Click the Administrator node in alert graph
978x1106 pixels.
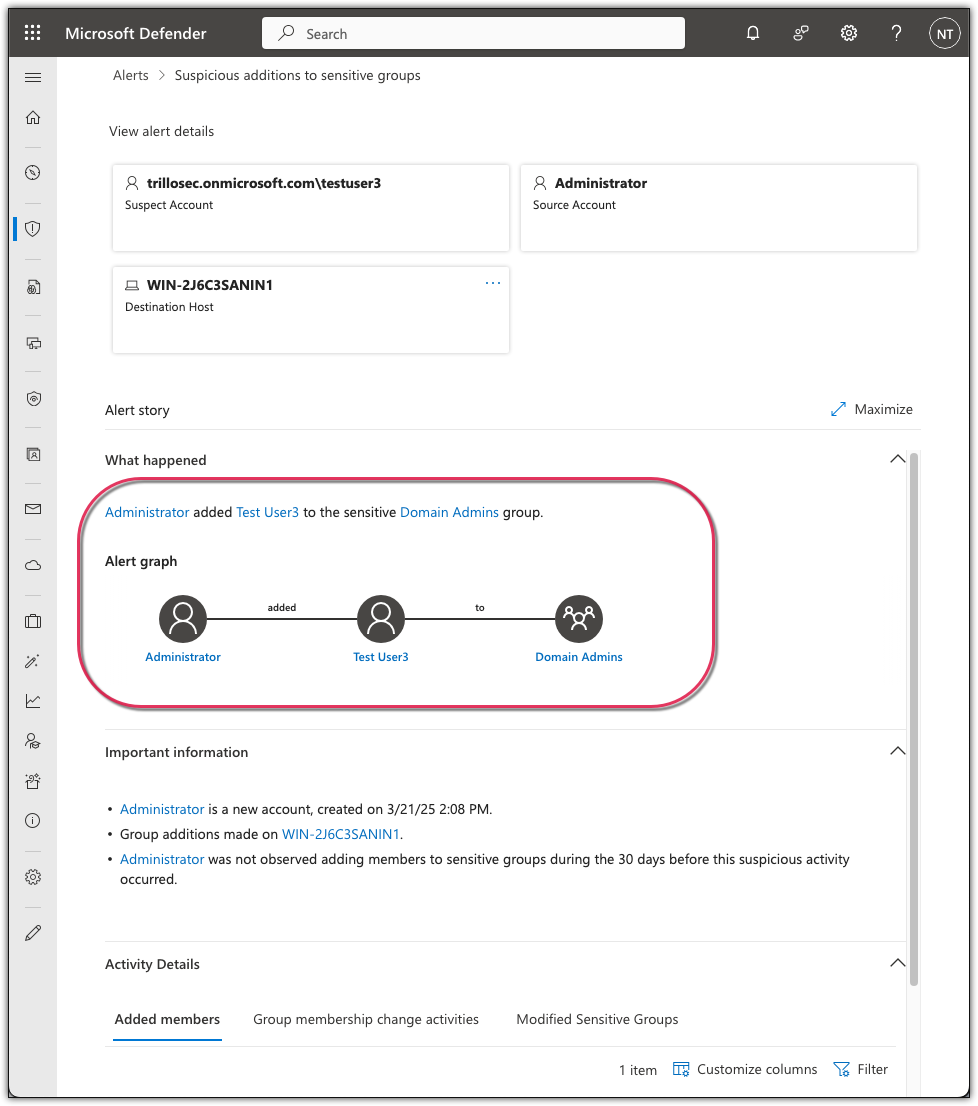coord(183,619)
